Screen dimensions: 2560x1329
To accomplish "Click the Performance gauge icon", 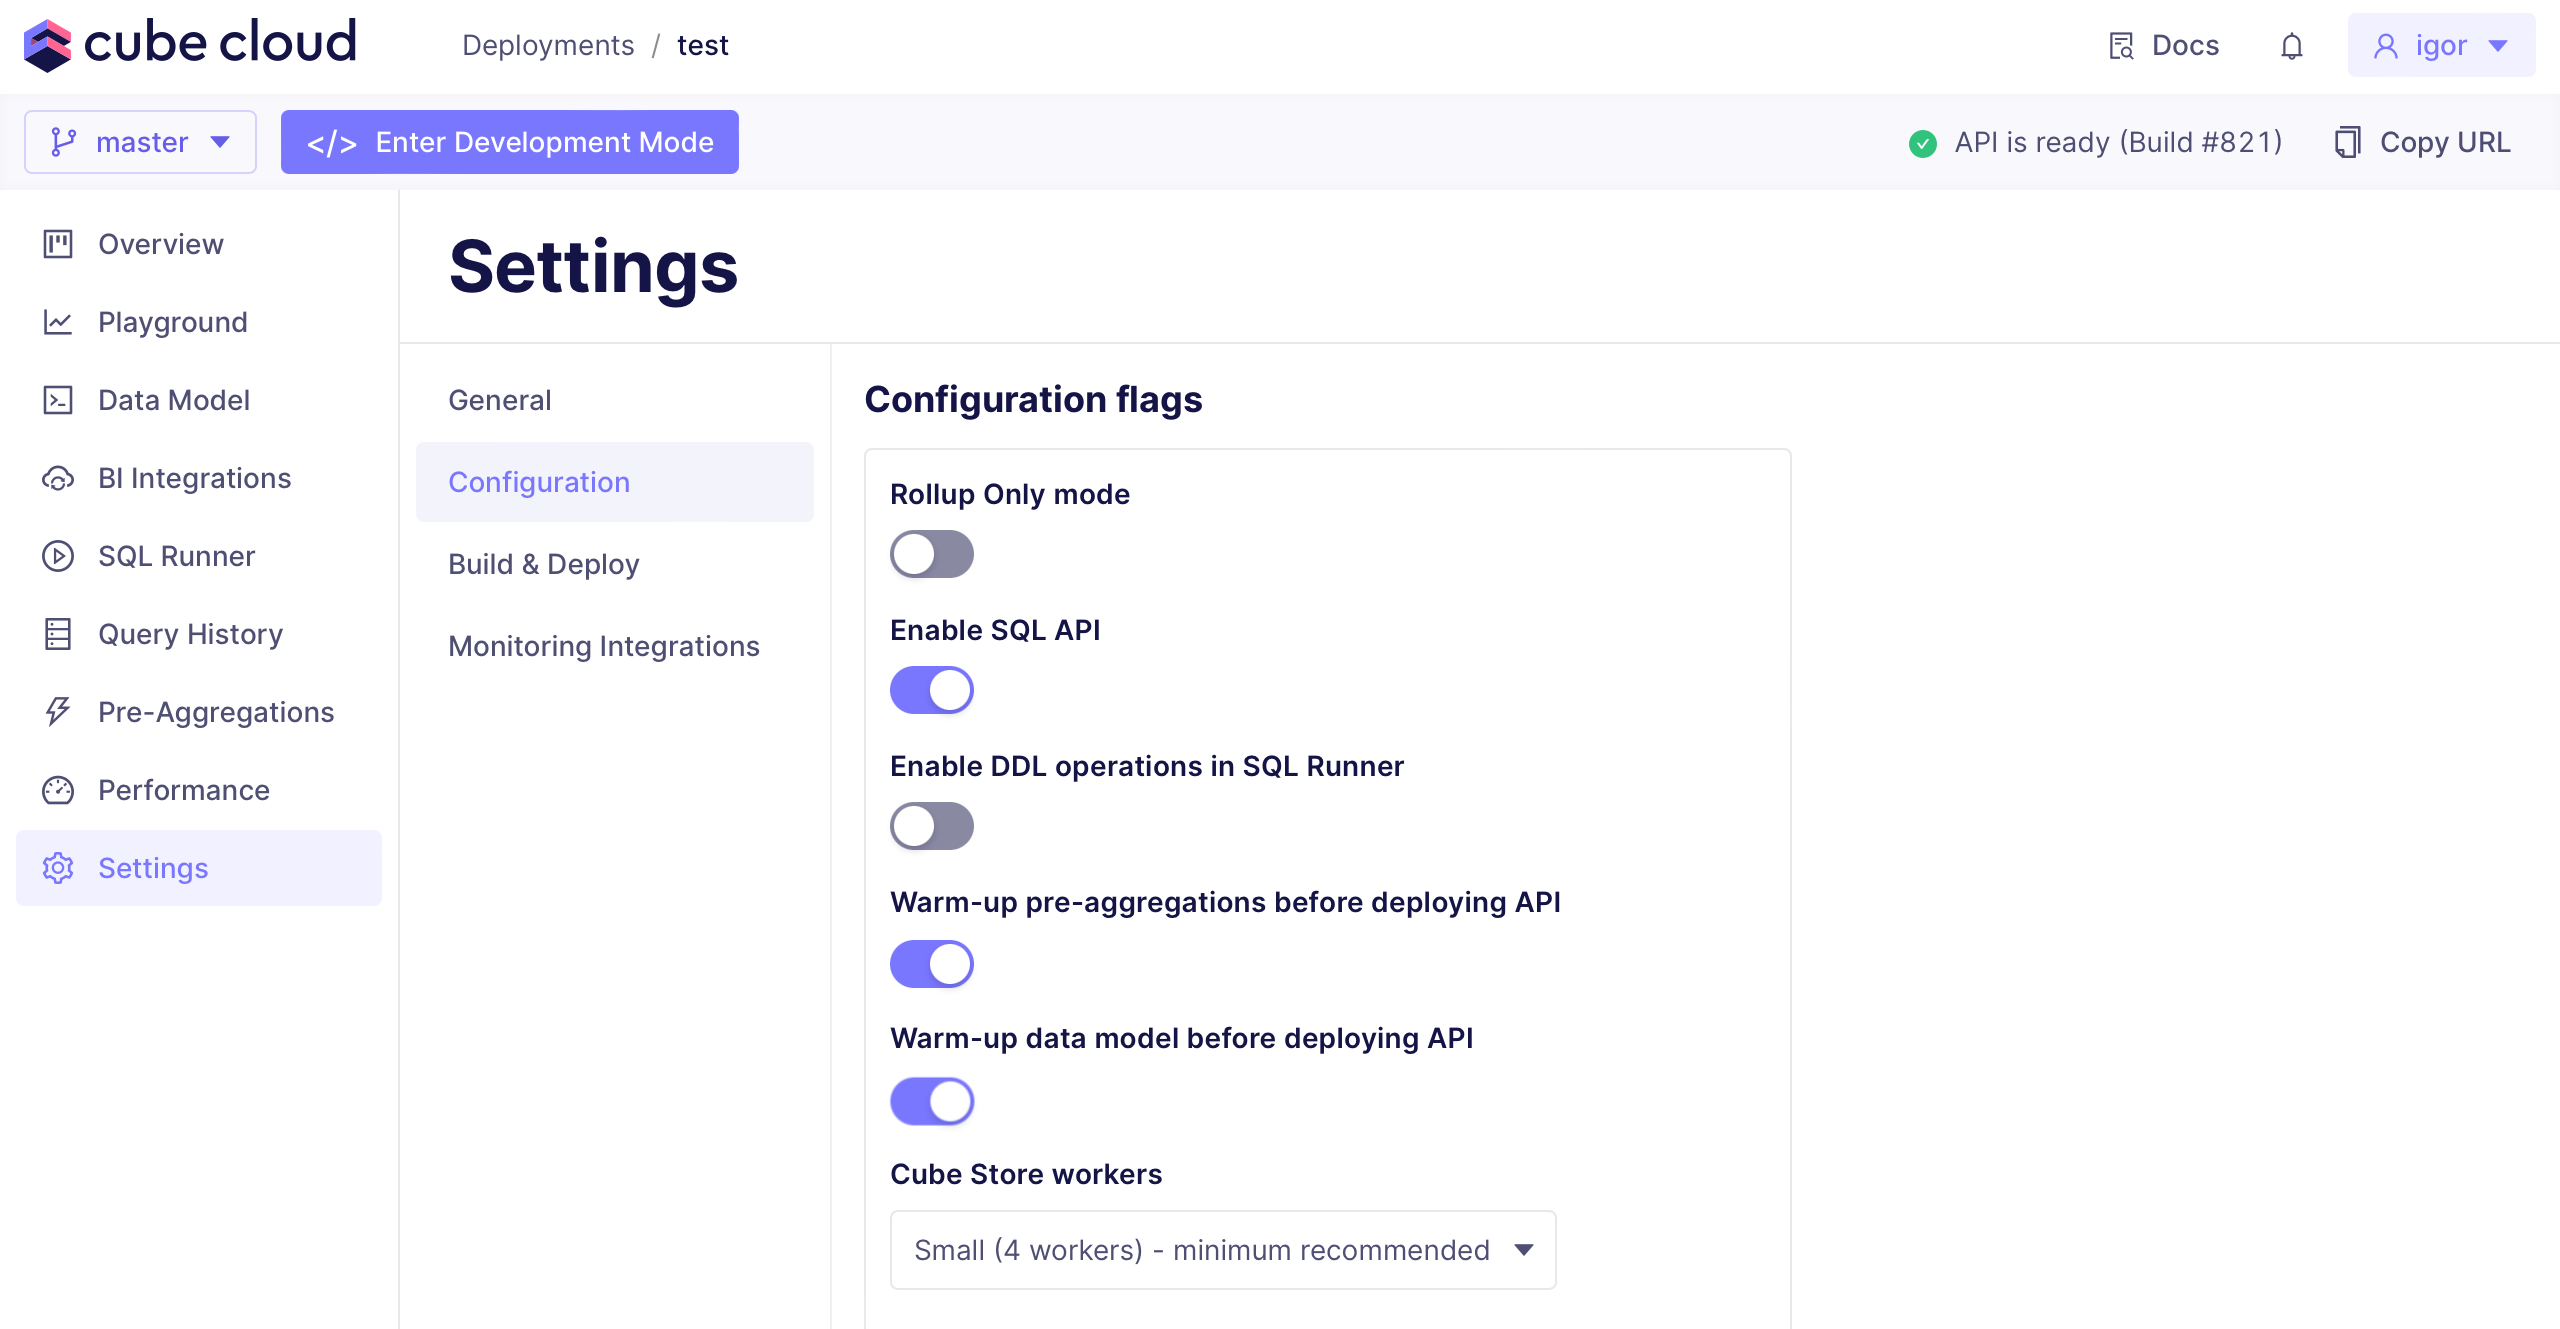I will (58, 790).
